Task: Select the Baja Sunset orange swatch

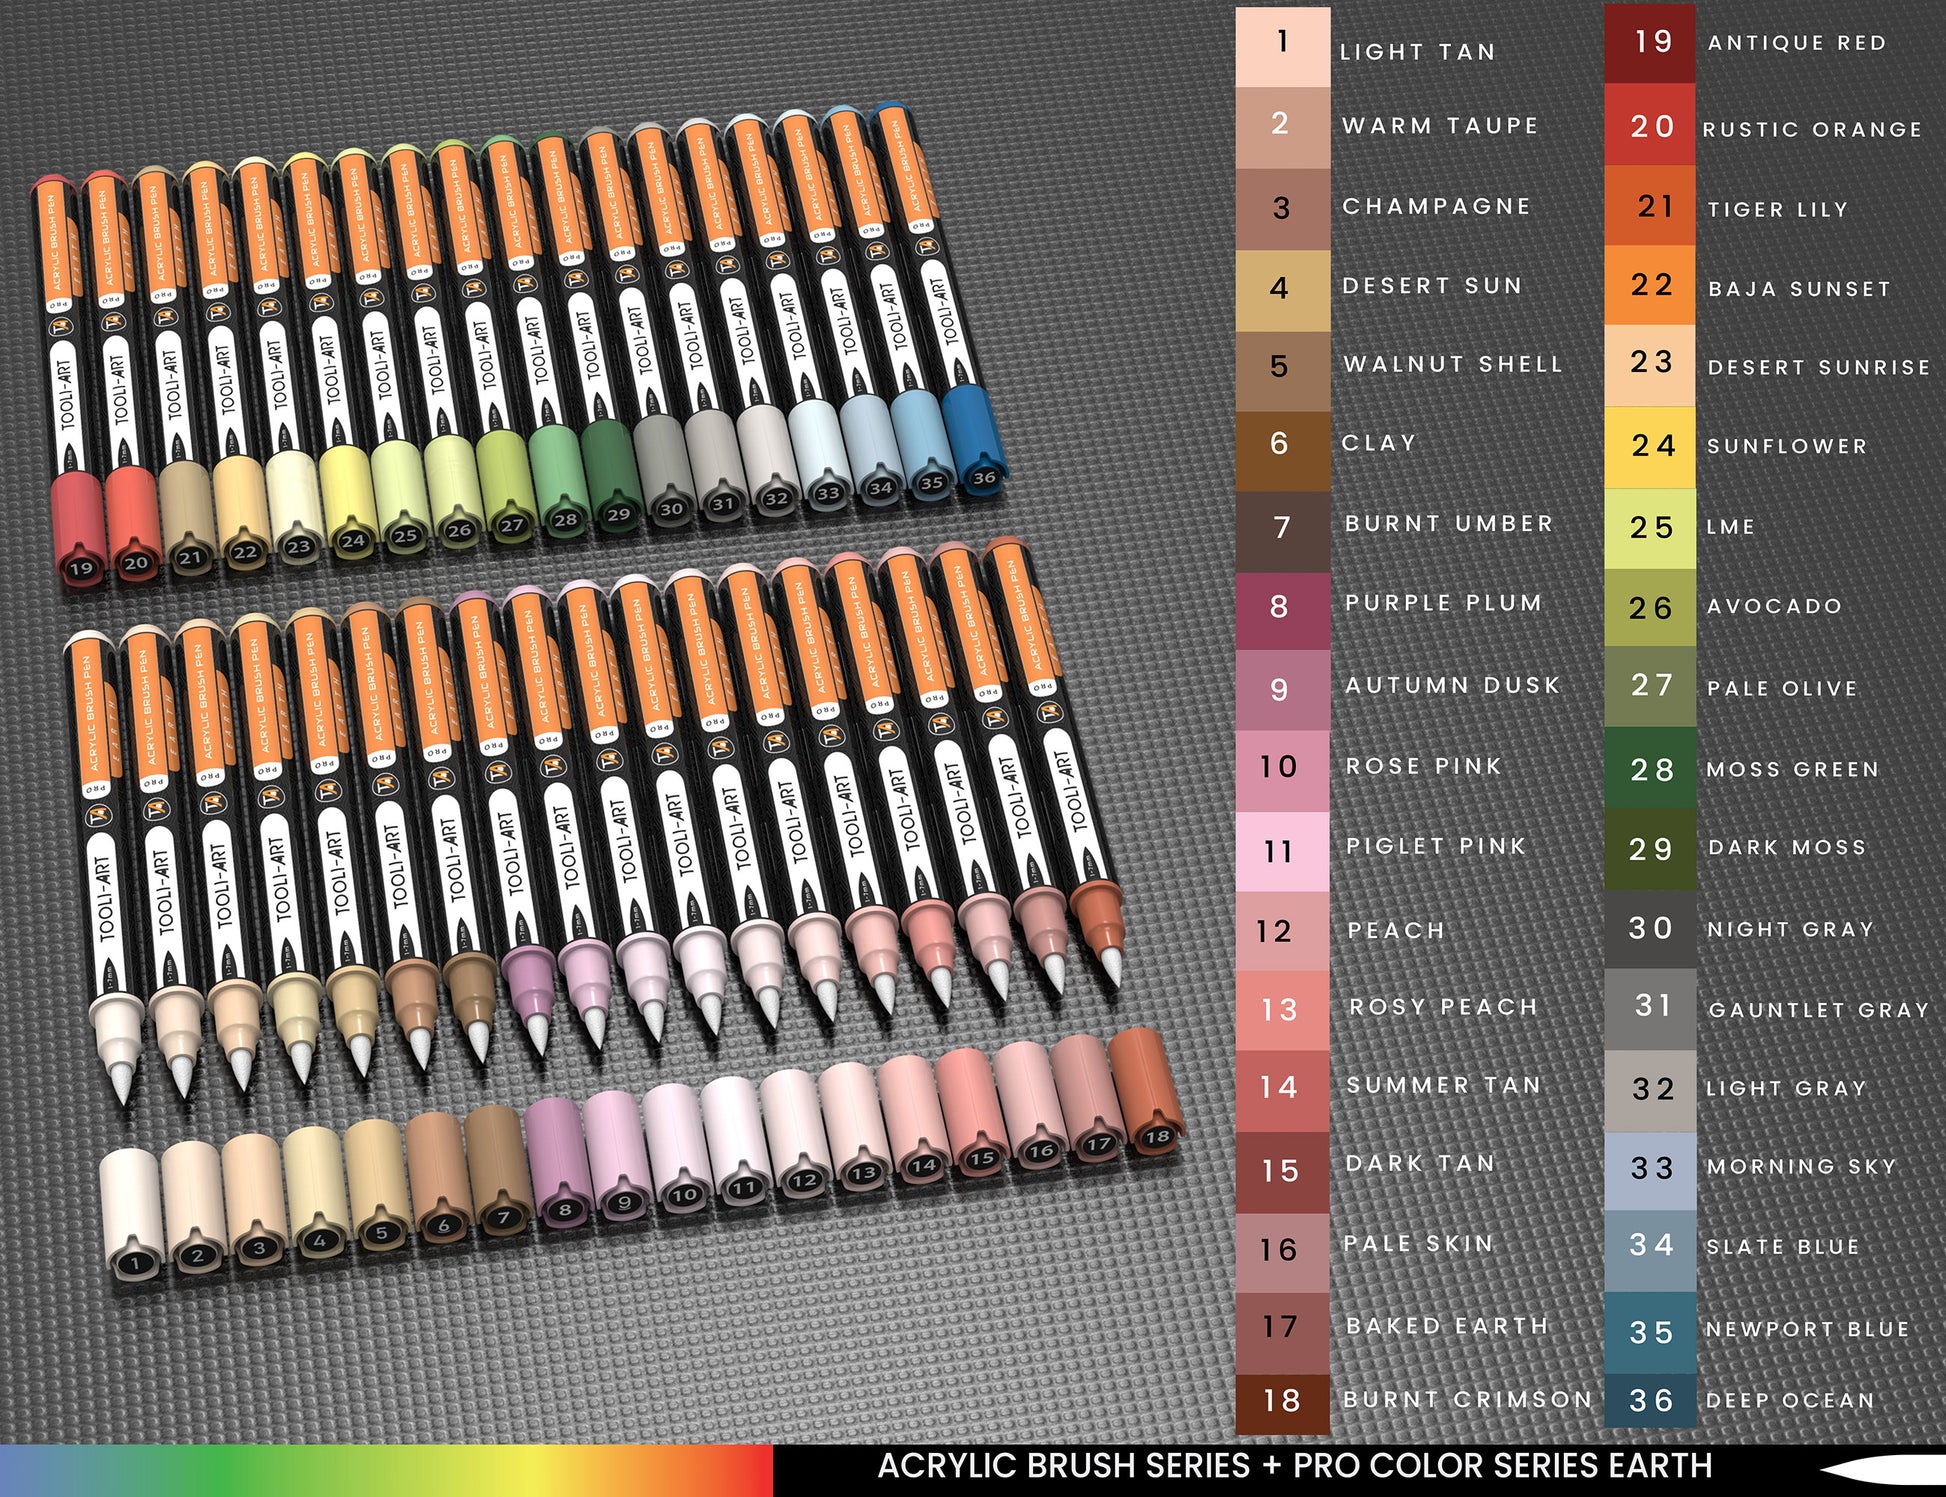Action: coord(1650,286)
